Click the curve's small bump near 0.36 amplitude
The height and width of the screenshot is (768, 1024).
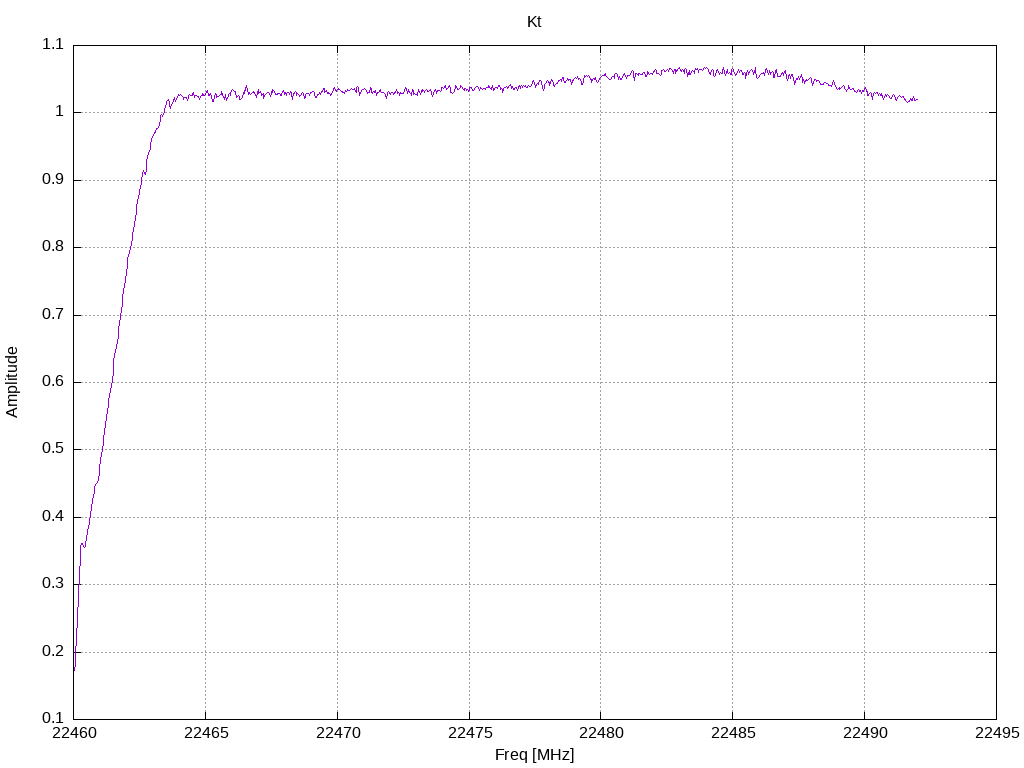point(83,544)
